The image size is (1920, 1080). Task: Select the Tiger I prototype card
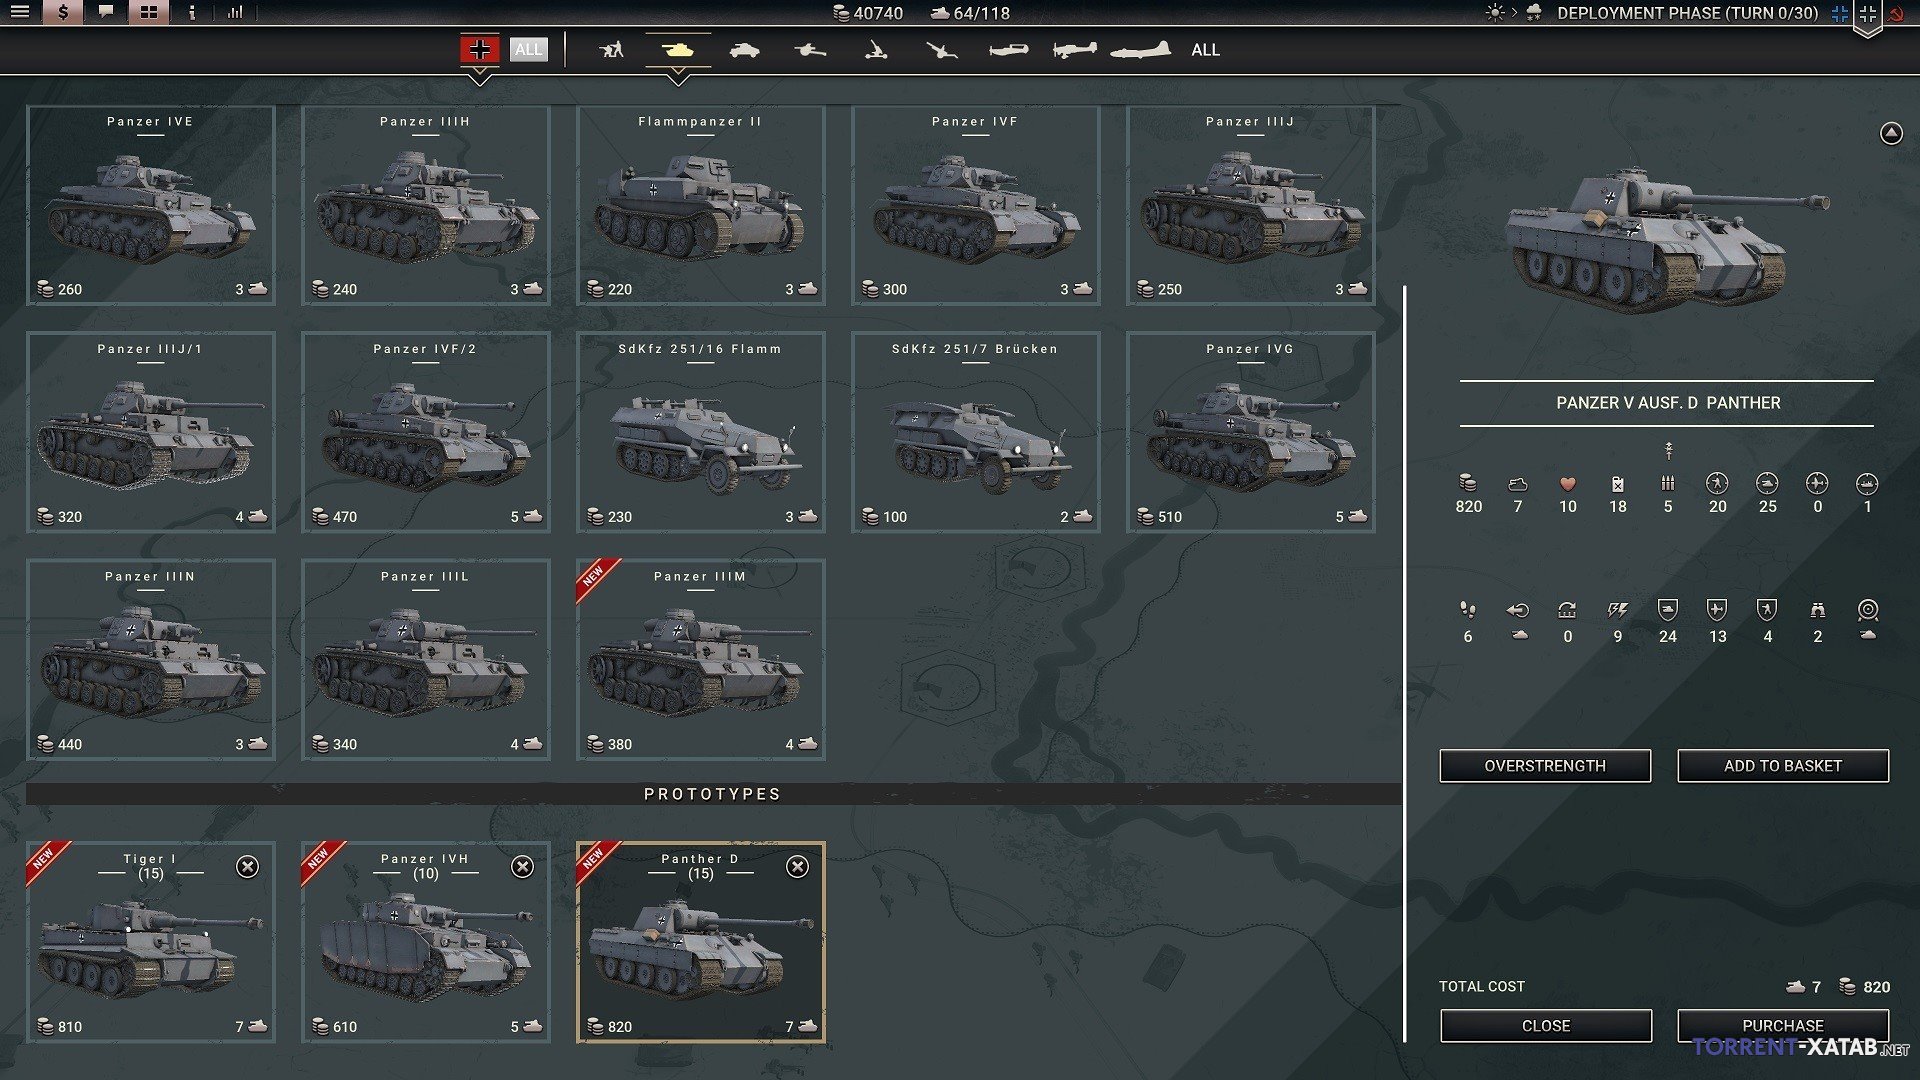point(151,942)
